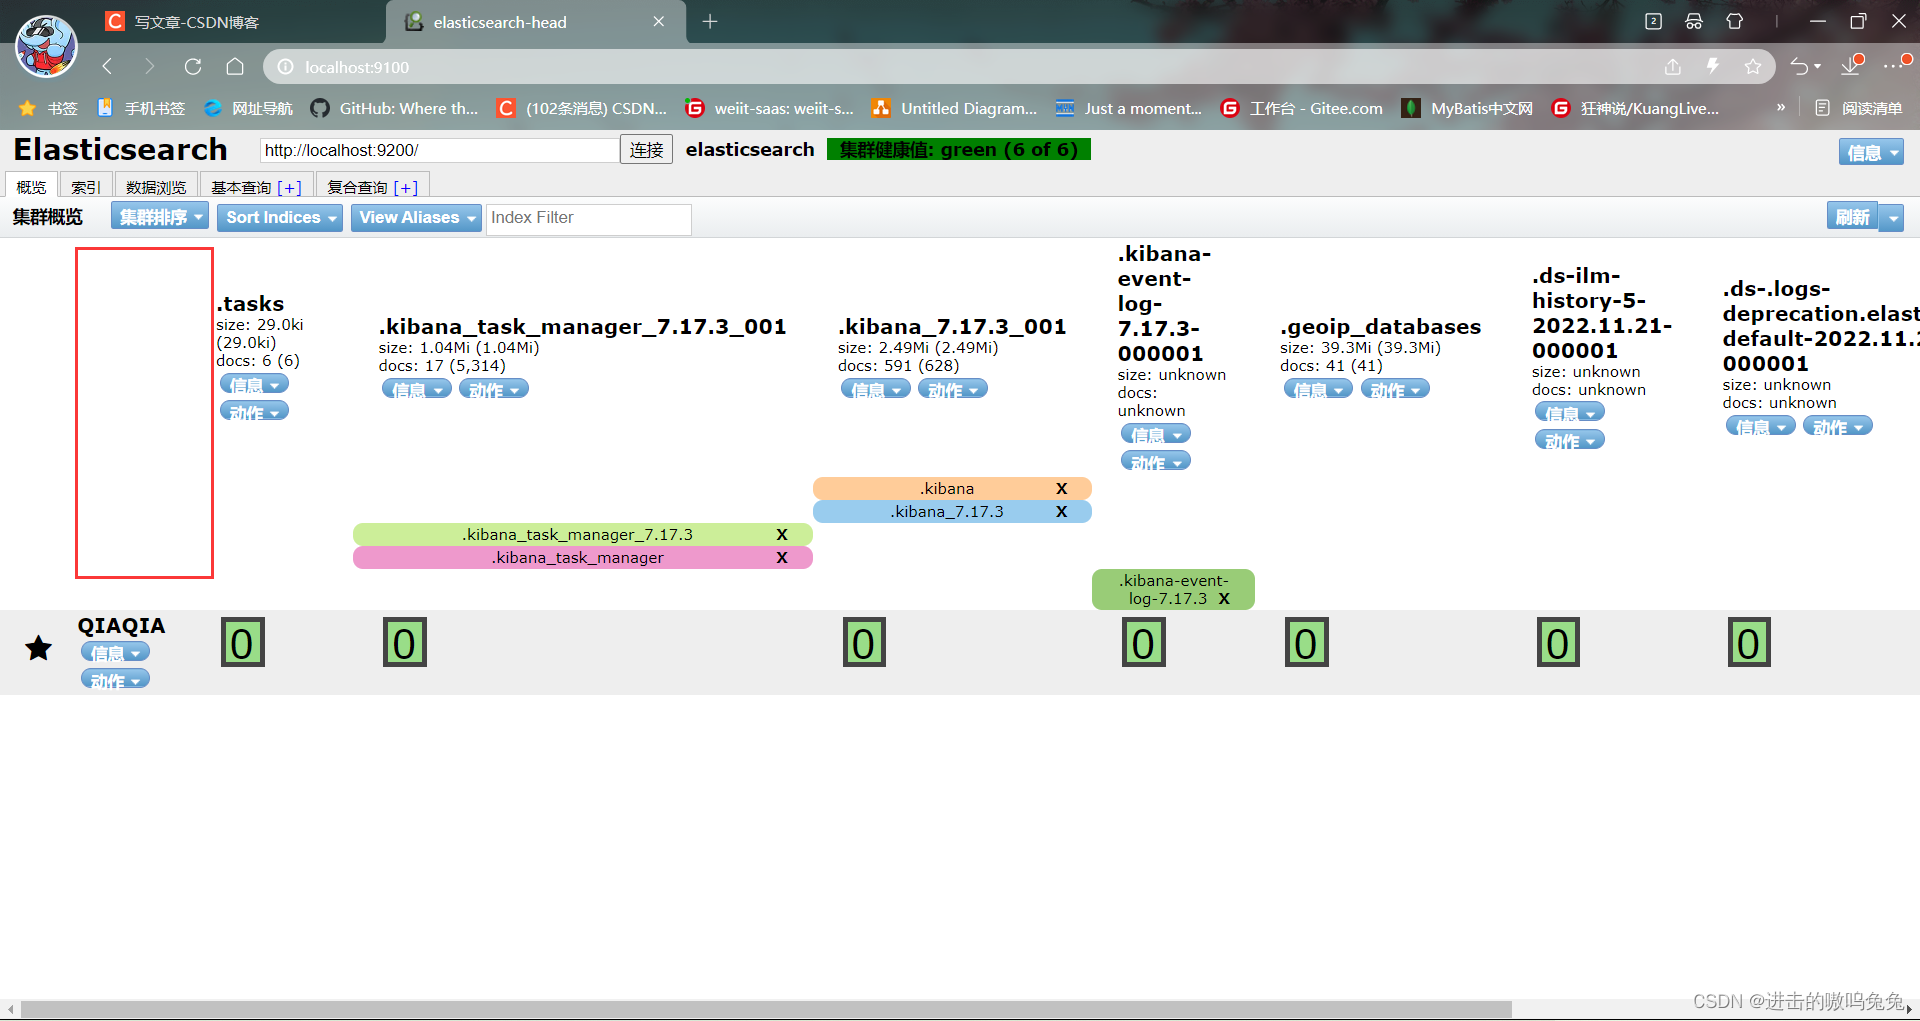The image size is (1920, 1021).
Task: Open the top-right 信息 dropdown
Action: (x=1871, y=152)
